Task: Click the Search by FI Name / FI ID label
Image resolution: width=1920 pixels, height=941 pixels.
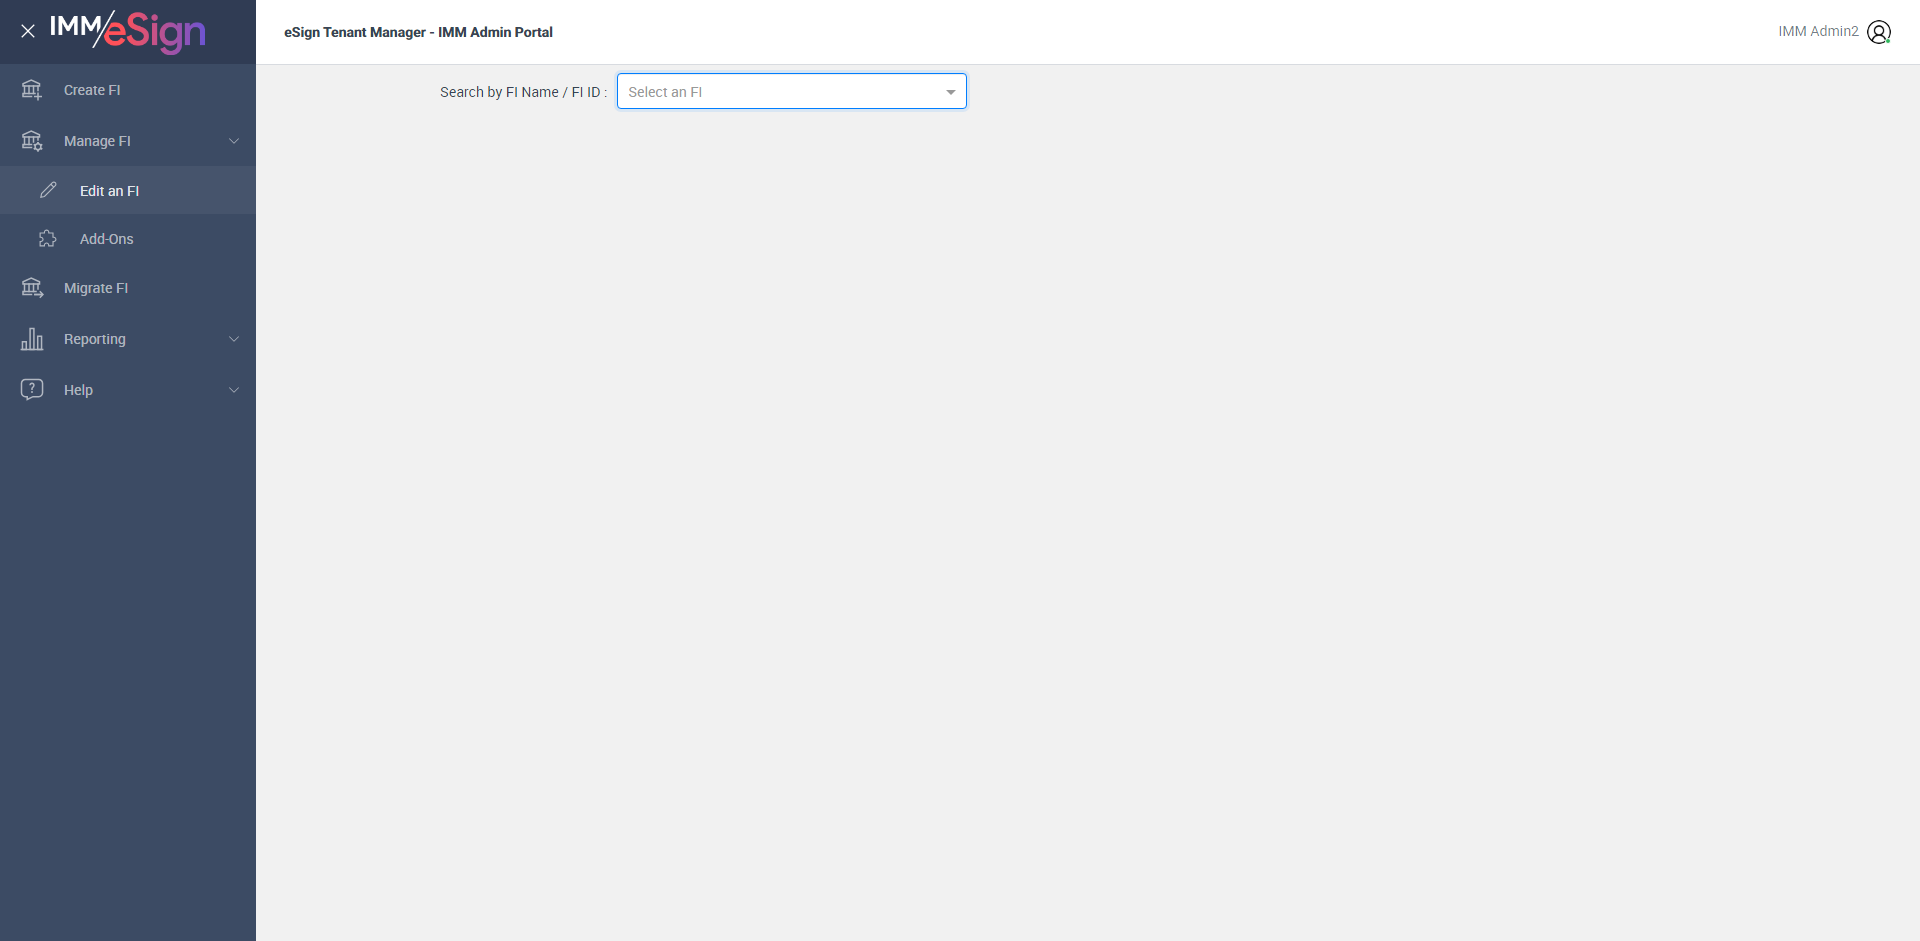Action: tap(523, 92)
